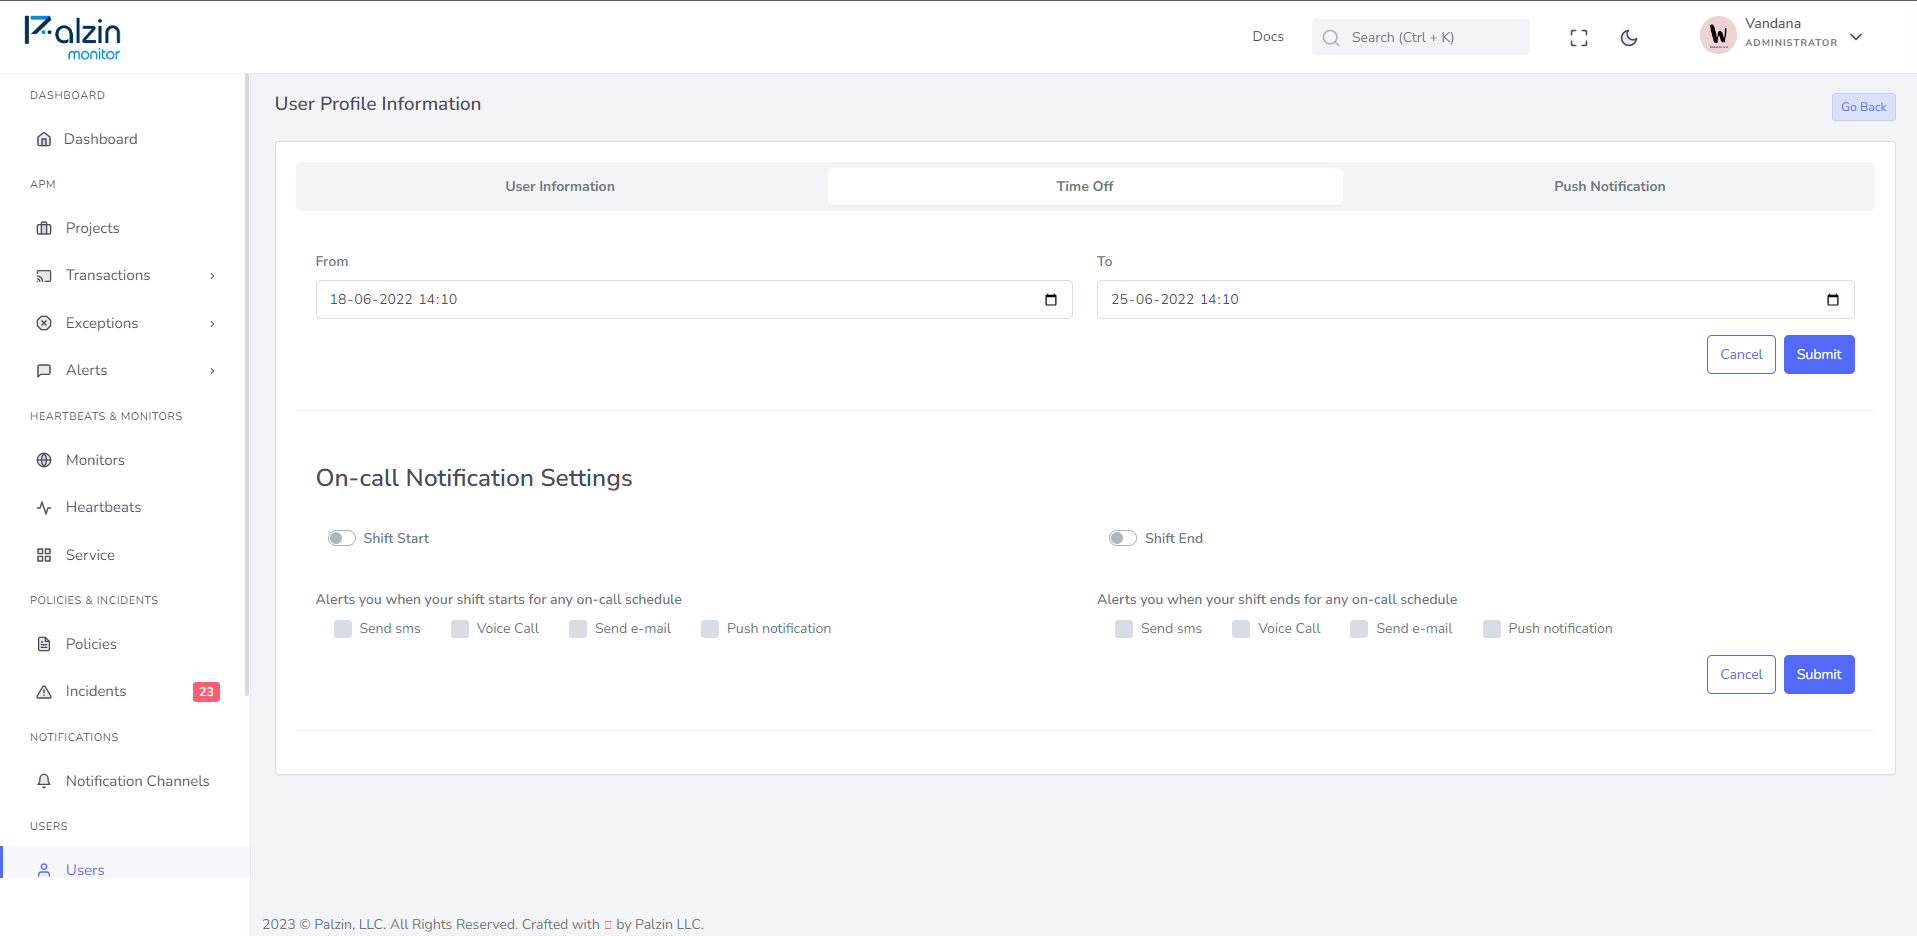Select the Time Off tab
This screenshot has width=1917, height=936.
click(x=1085, y=186)
